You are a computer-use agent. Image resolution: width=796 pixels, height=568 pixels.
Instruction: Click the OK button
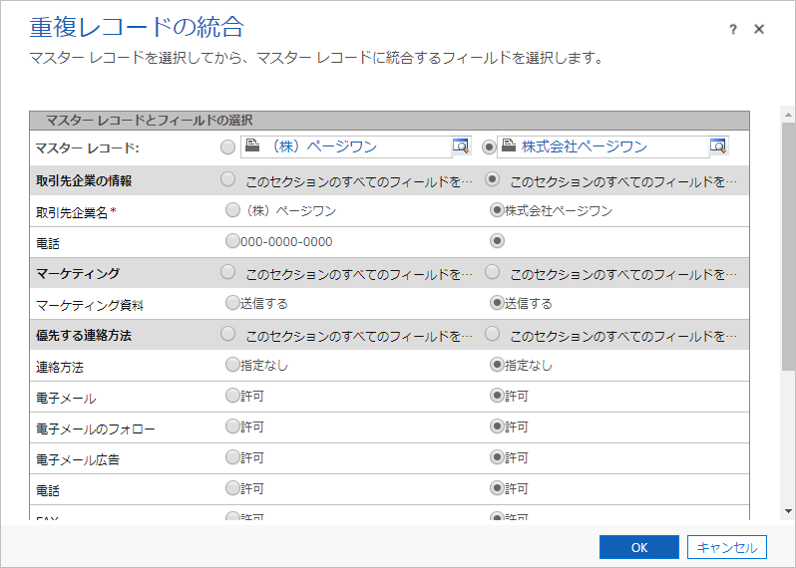tap(639, 547)
